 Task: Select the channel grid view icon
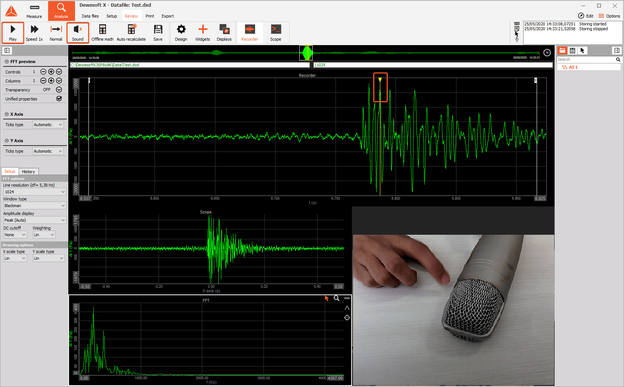[572, 51]
